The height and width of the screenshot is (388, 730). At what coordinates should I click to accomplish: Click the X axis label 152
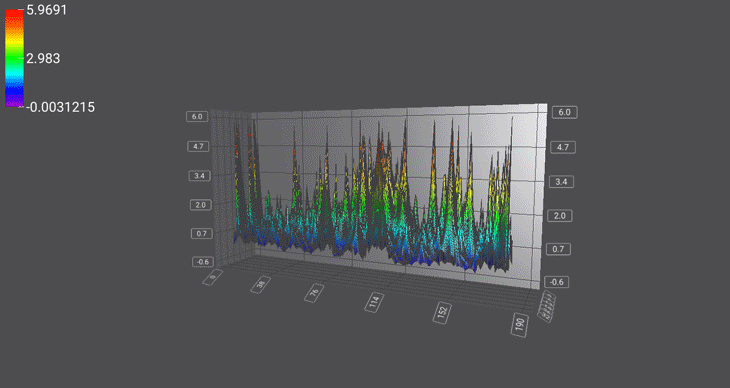[442, 313]
